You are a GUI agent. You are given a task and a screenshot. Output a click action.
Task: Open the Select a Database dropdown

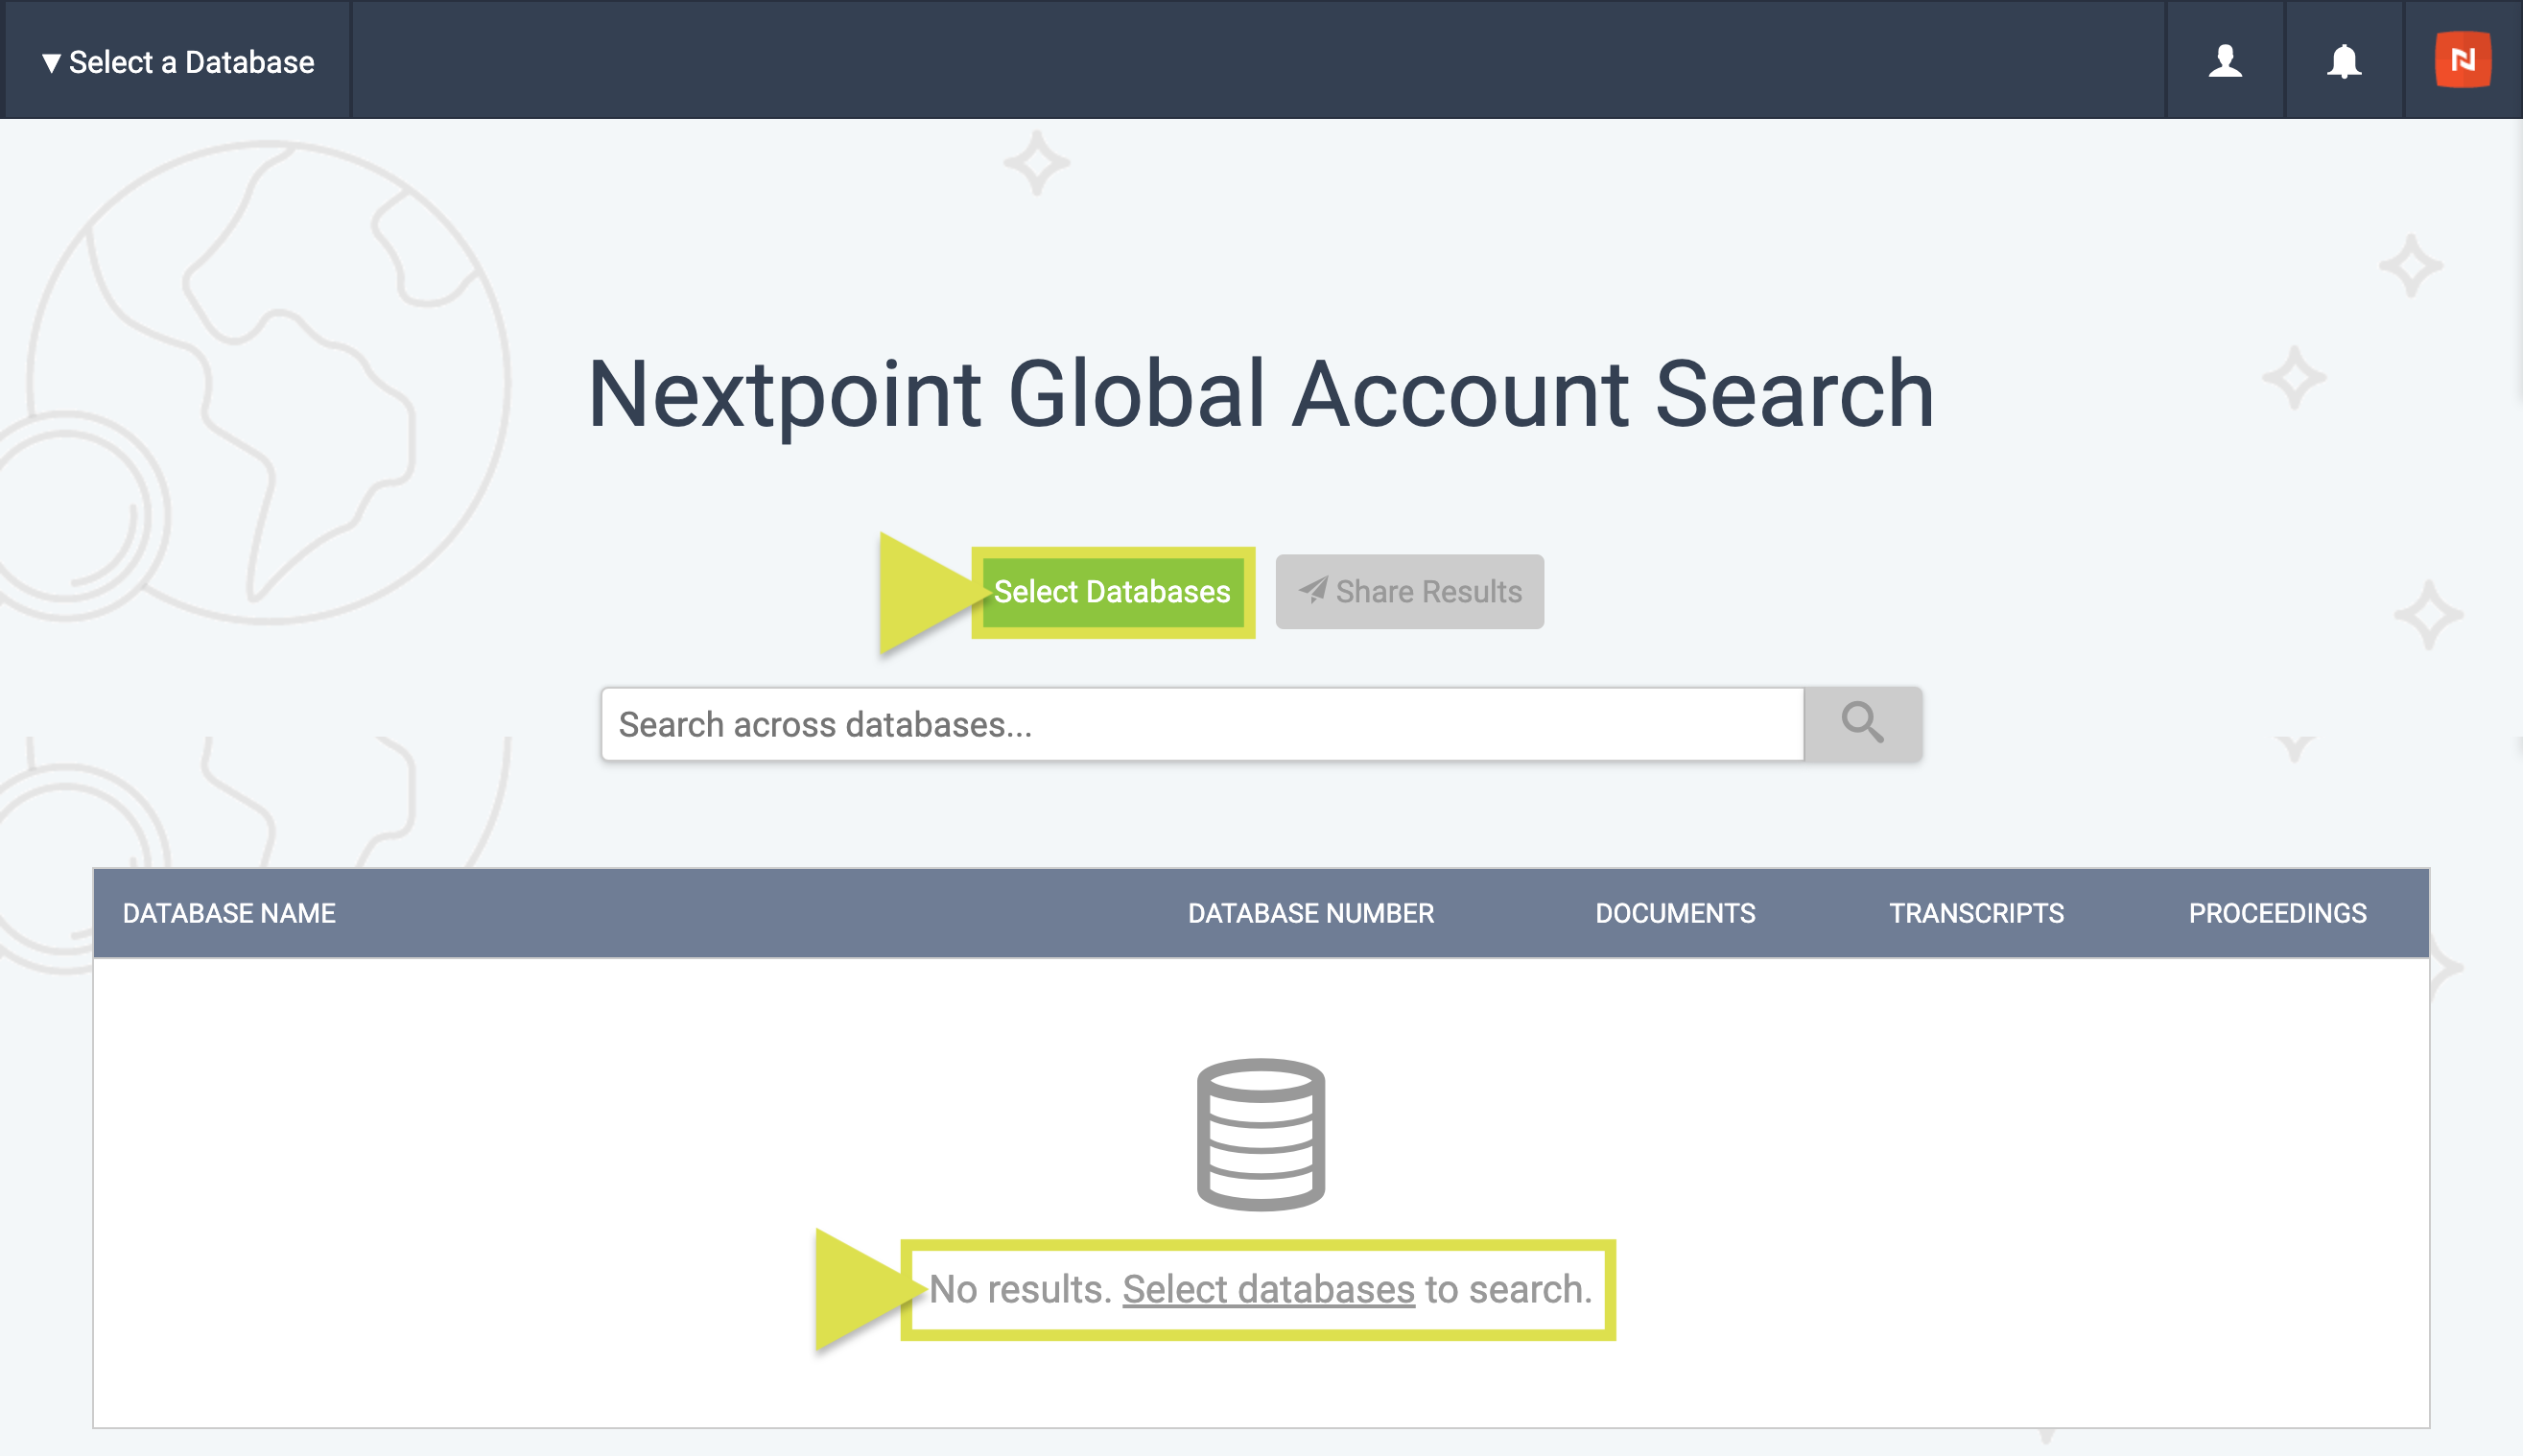click(178, 62)
